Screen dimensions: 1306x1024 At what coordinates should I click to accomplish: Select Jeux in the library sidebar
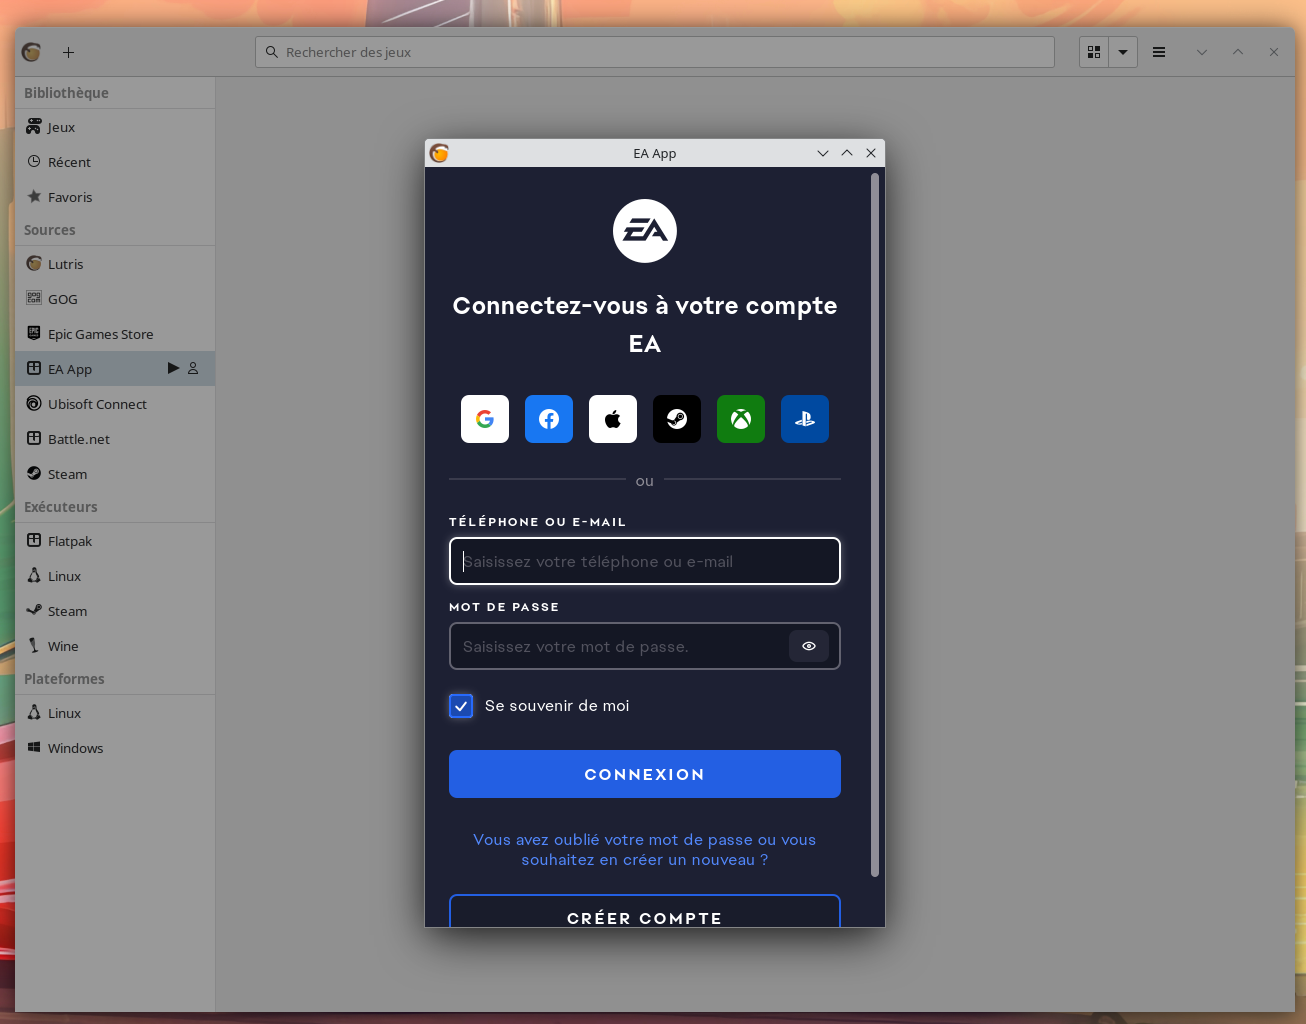[115, 127]
